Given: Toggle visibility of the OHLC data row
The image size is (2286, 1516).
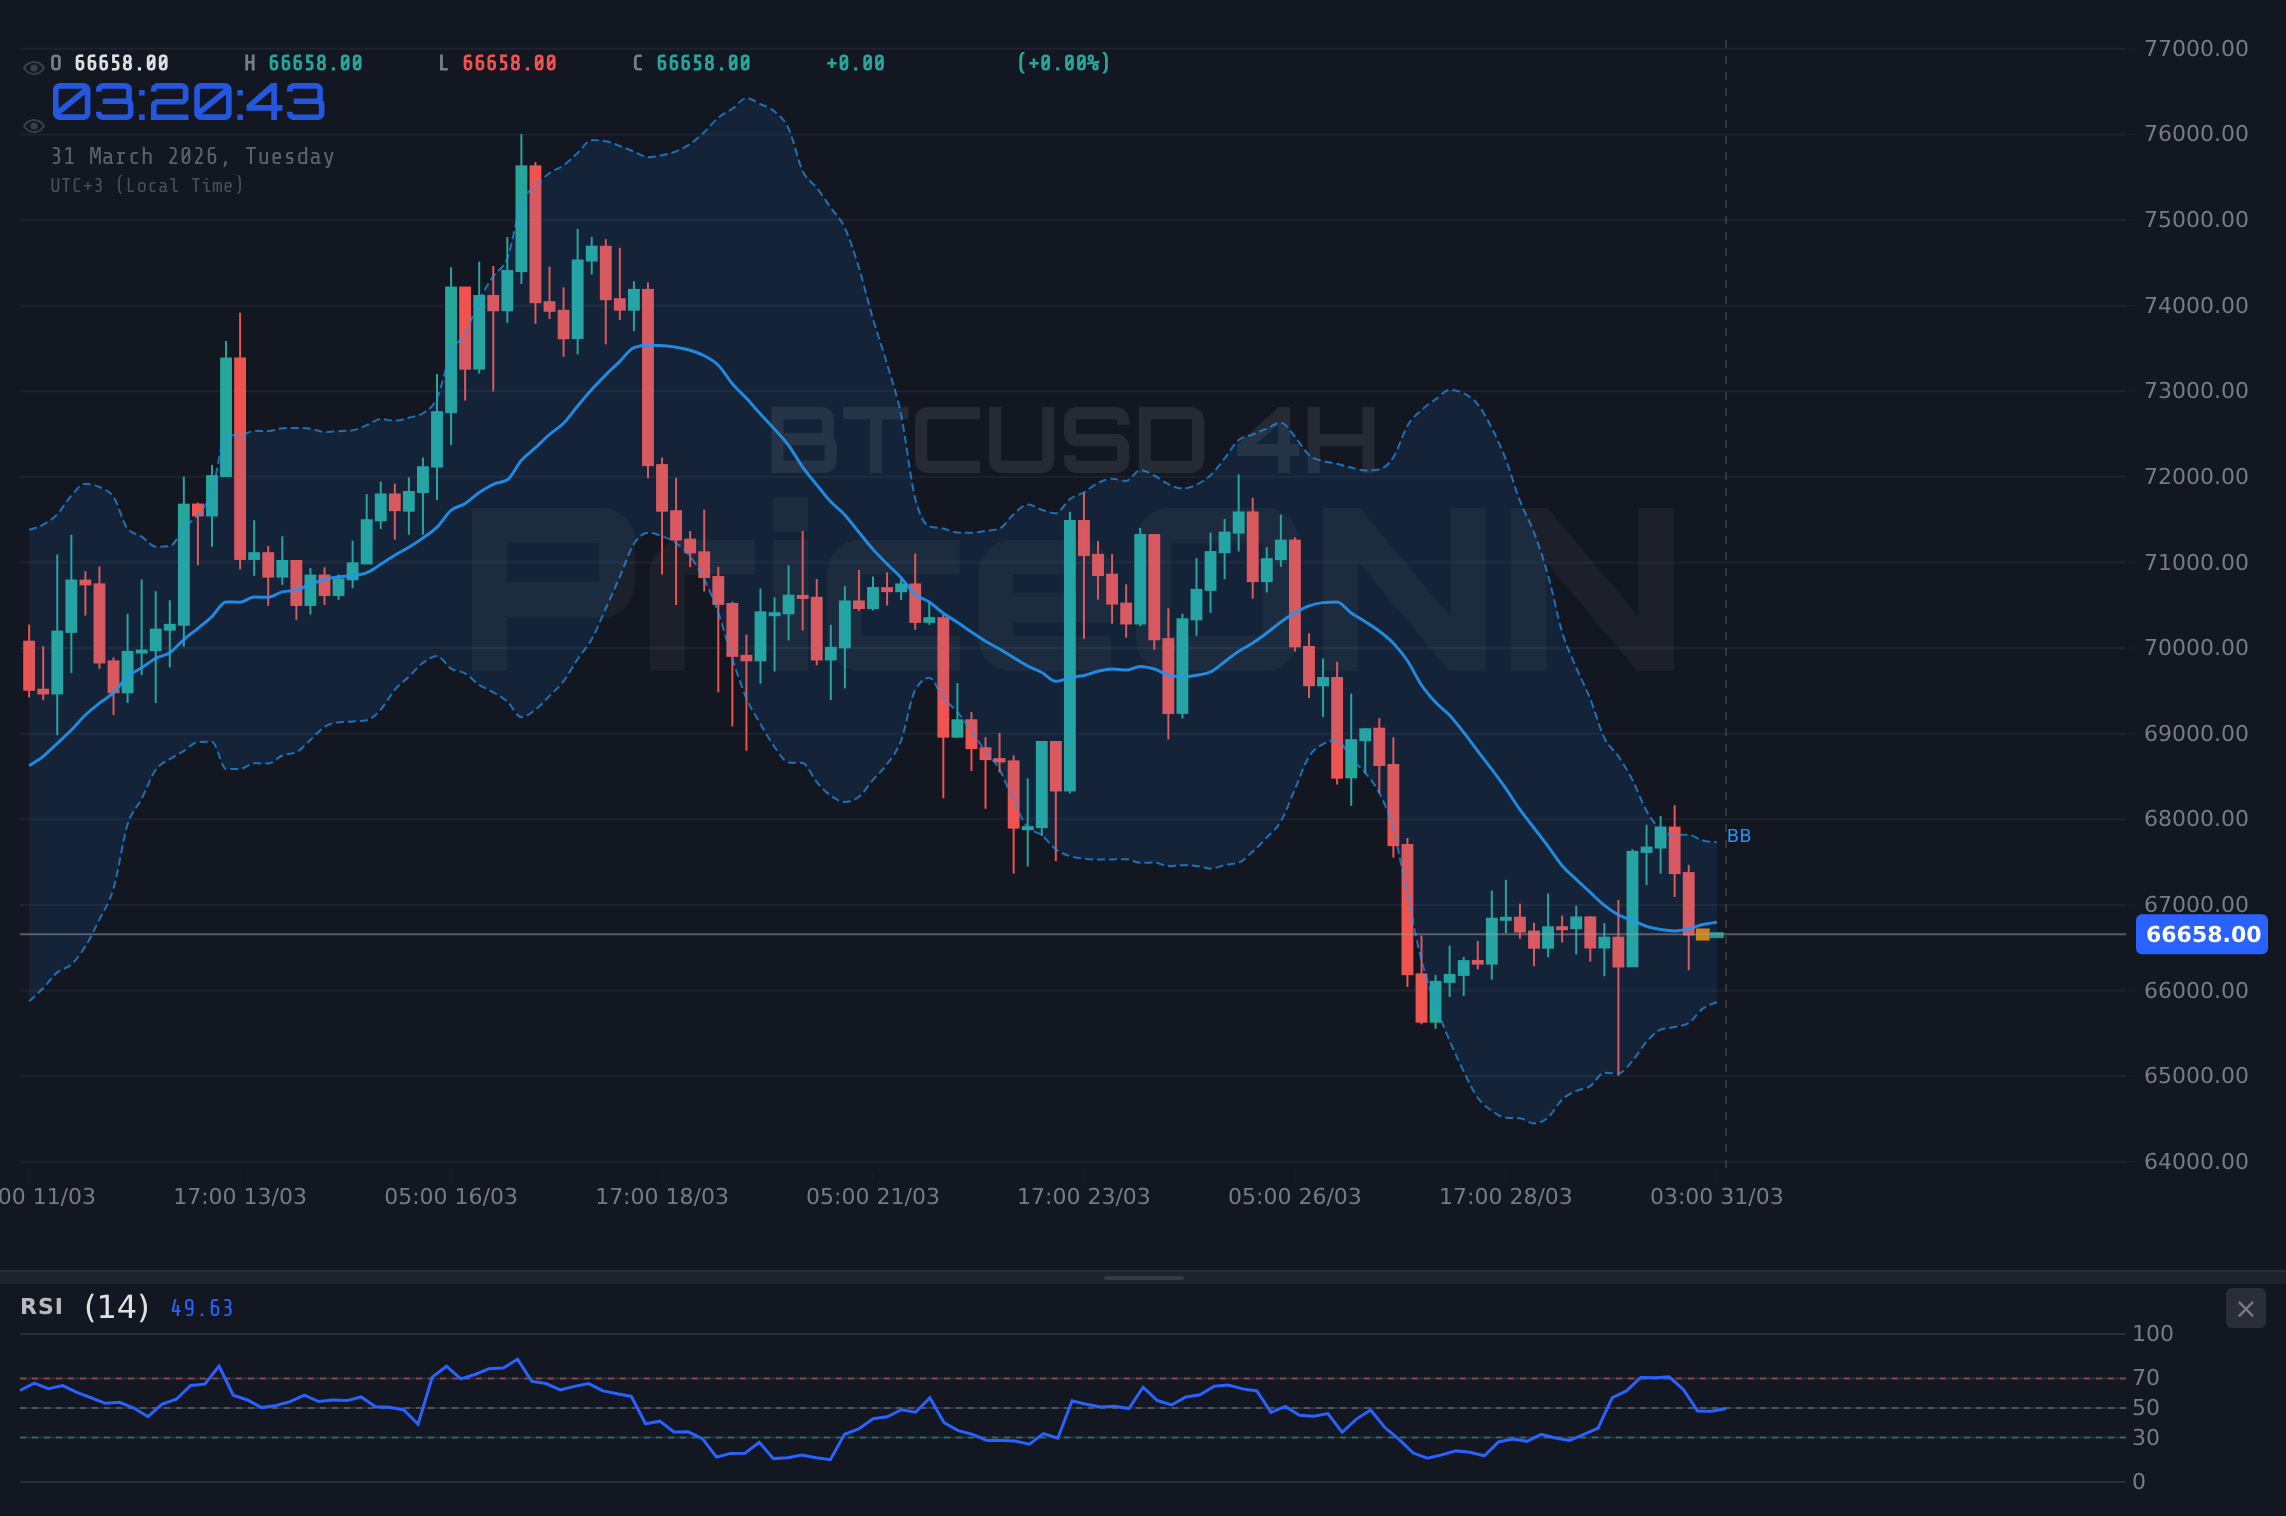Looking at the screenshot, I should [34, 67].
